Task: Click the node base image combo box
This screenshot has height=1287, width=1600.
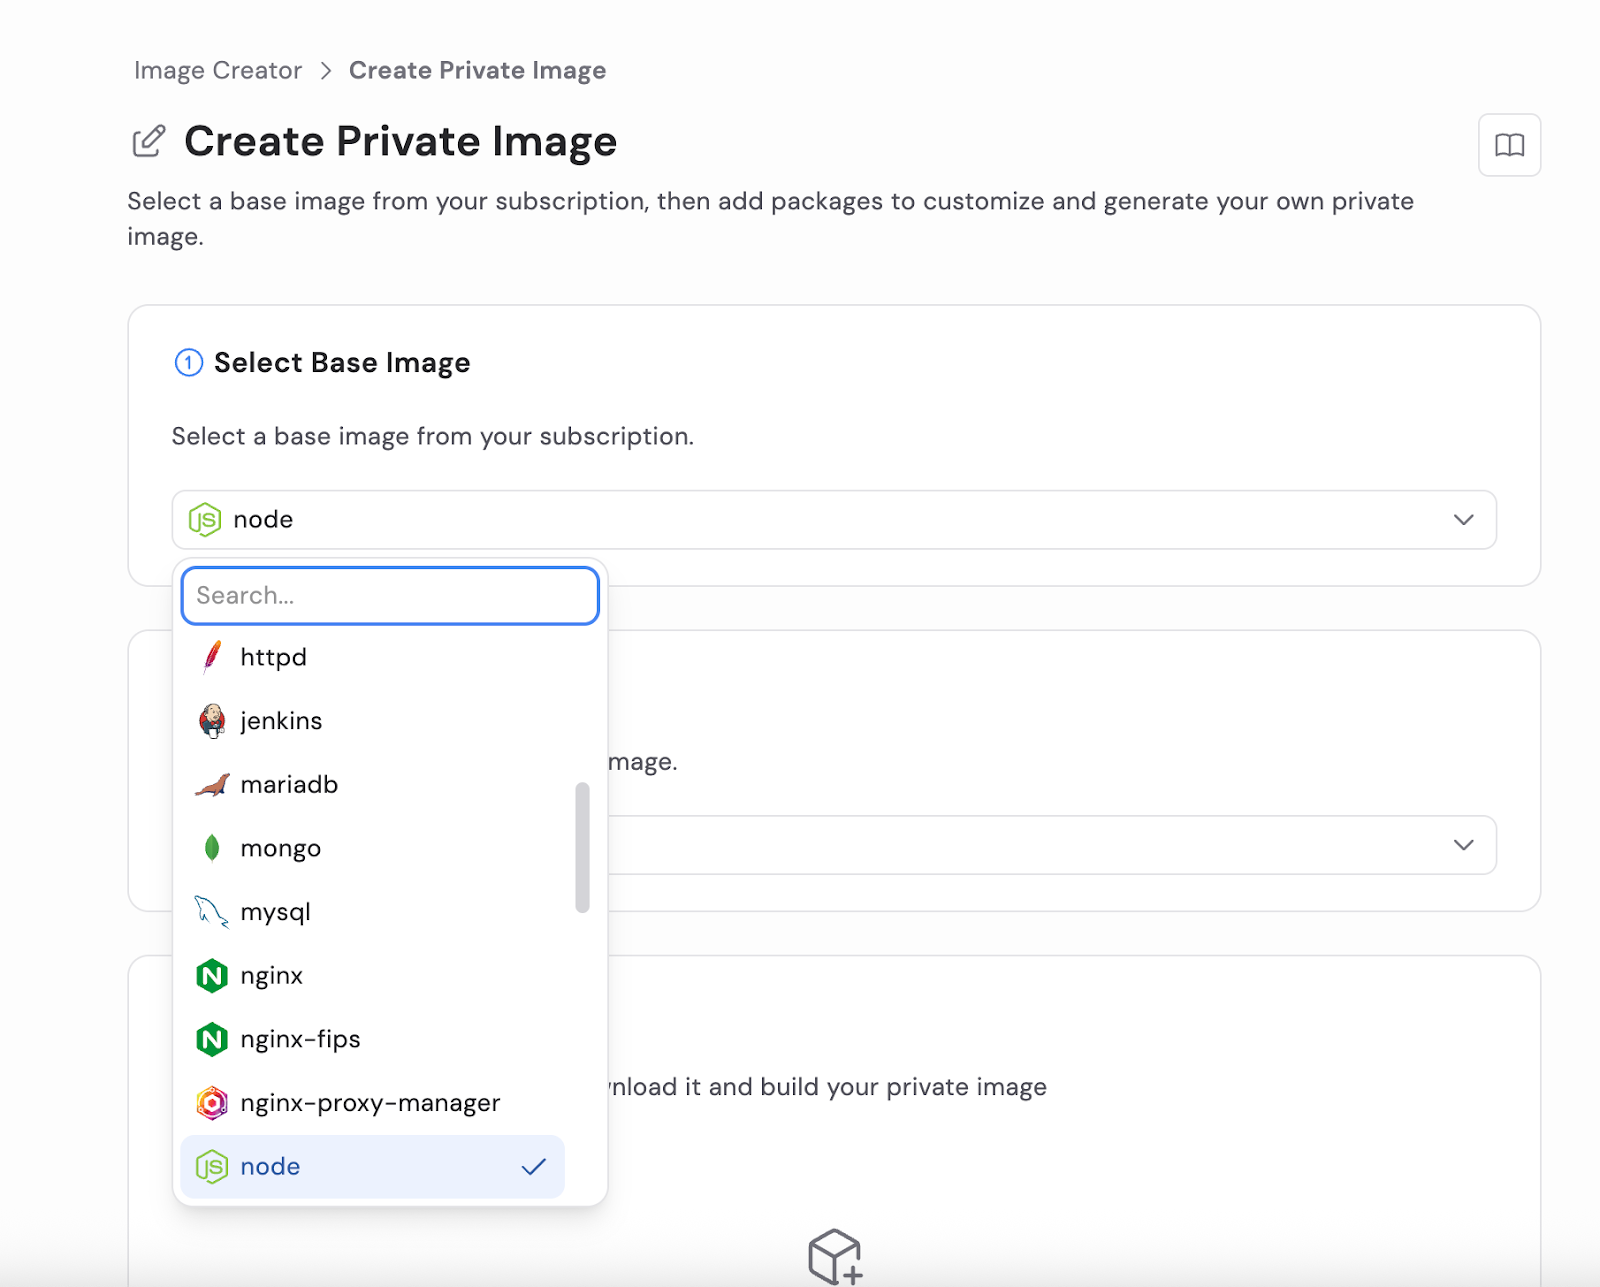Action: point(834,519)
